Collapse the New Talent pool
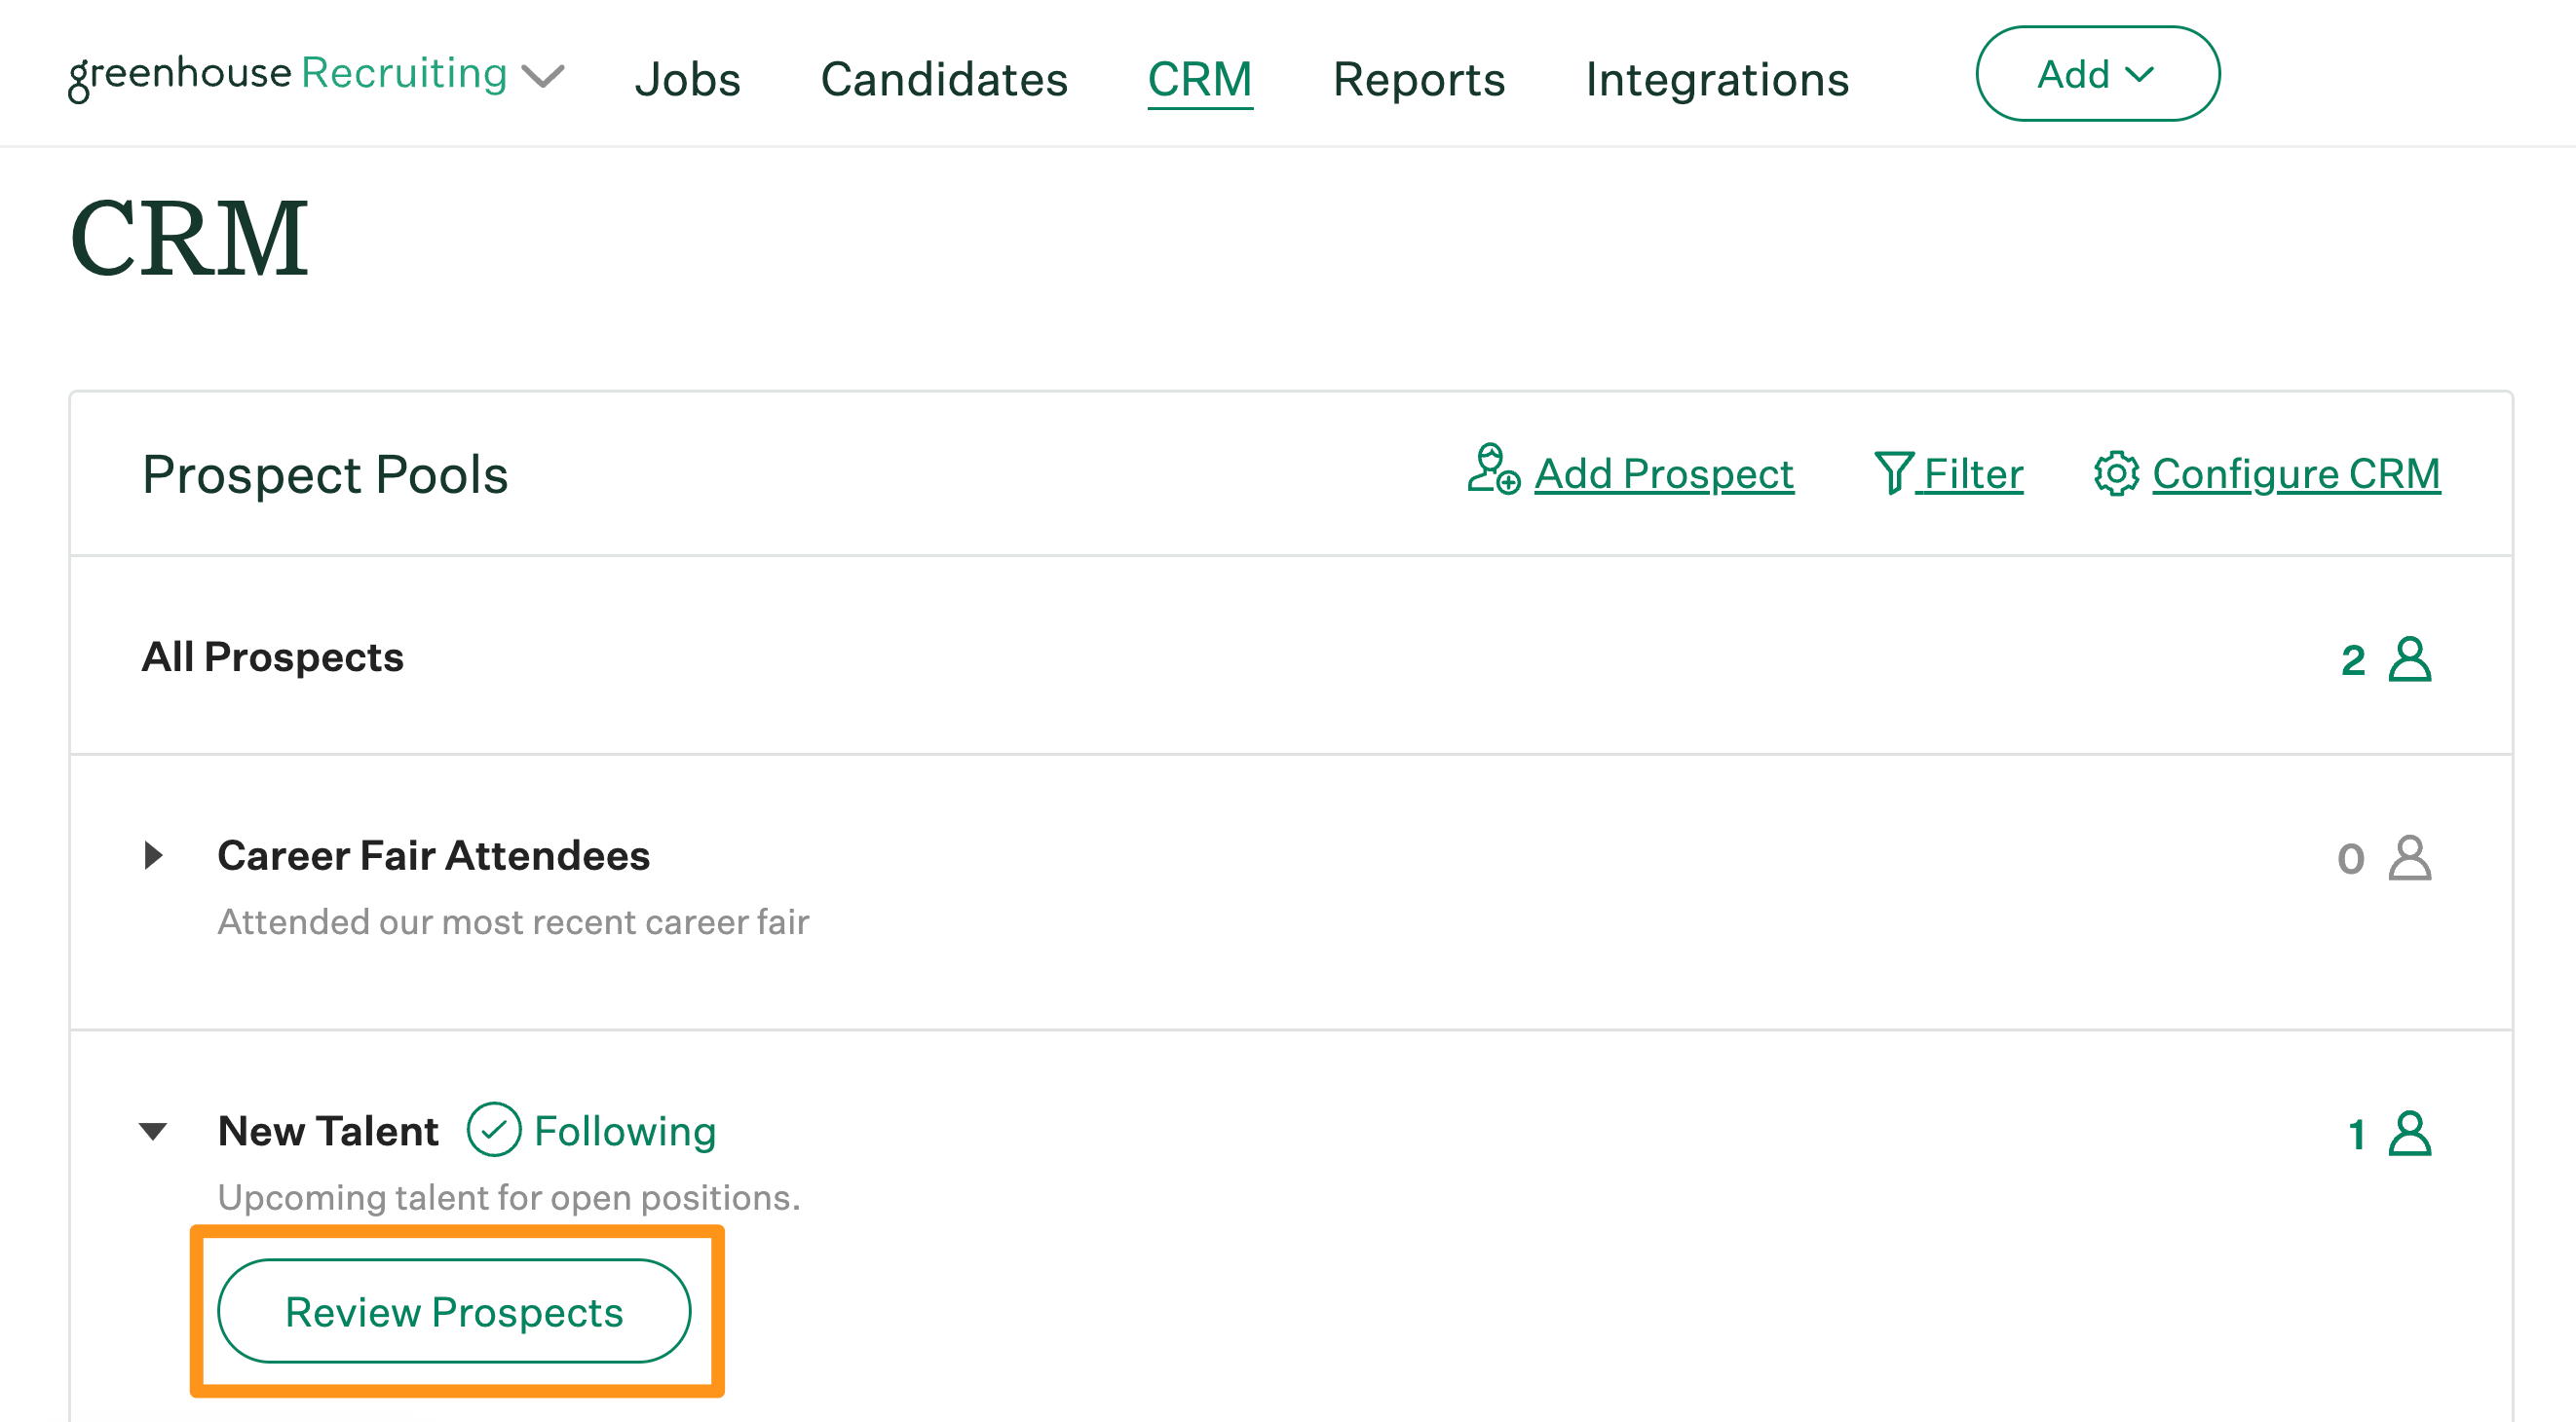 (x=154, y=1130)
